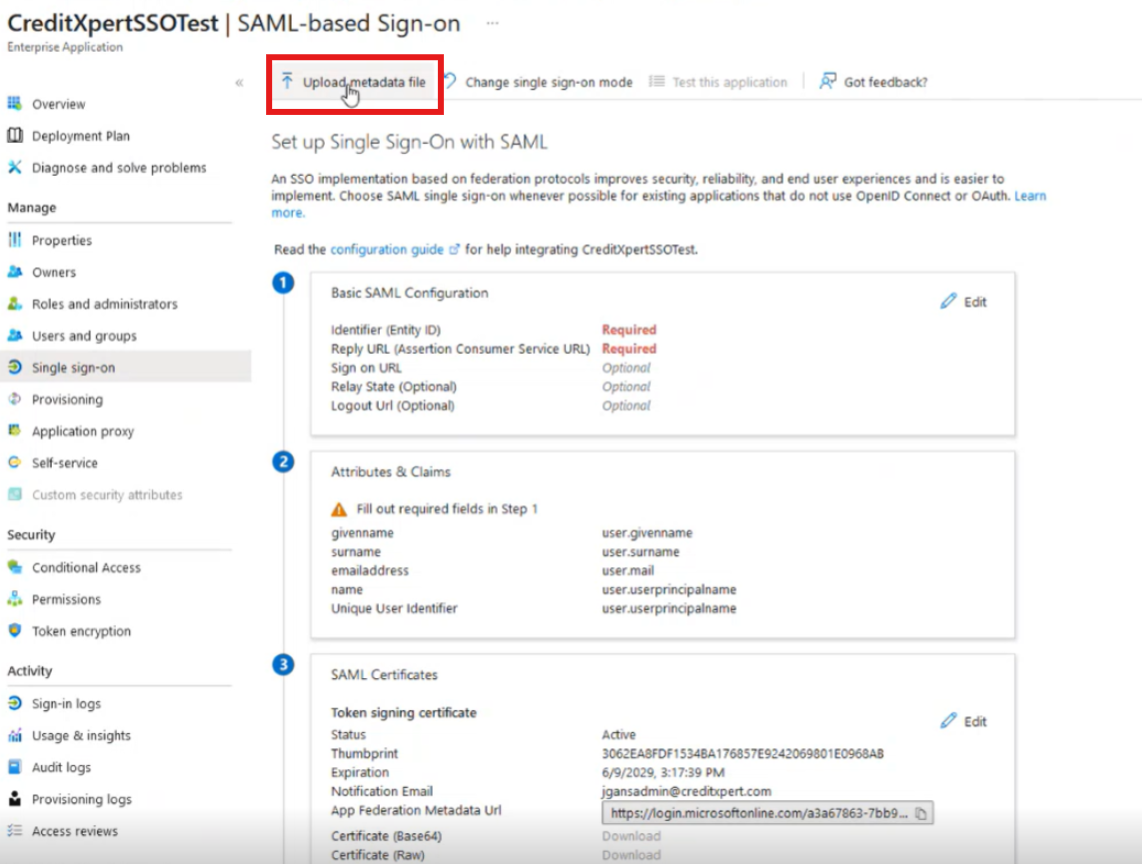Click the emailaddress claim label
The height and width of the screenshot is (864, 1142).
[x=369, y=570]
